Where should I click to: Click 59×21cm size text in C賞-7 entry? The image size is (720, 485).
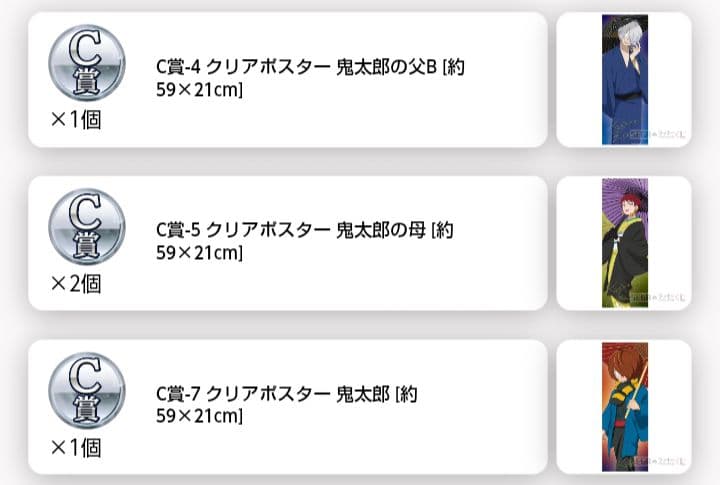[200, 417]
